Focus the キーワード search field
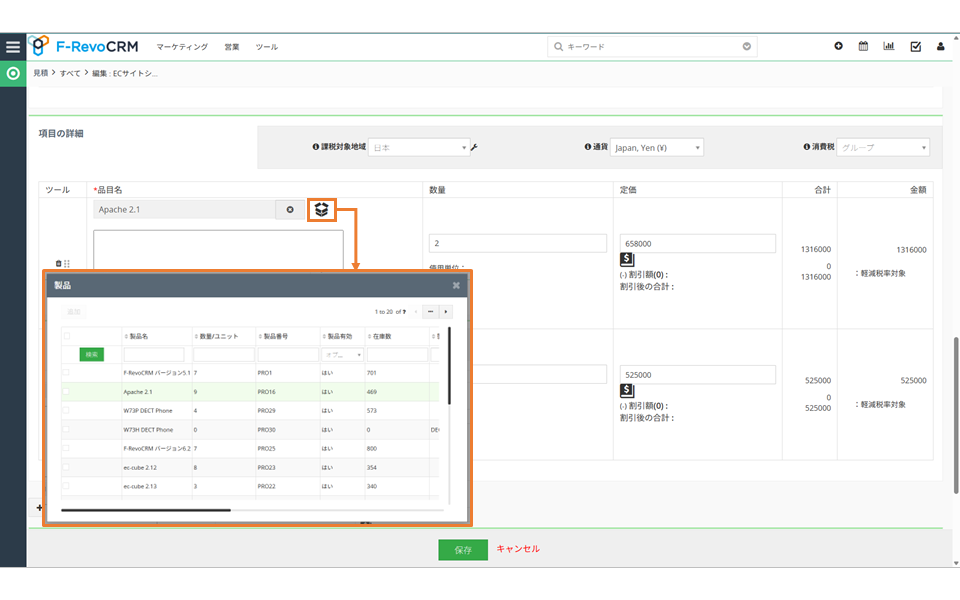 652,47
